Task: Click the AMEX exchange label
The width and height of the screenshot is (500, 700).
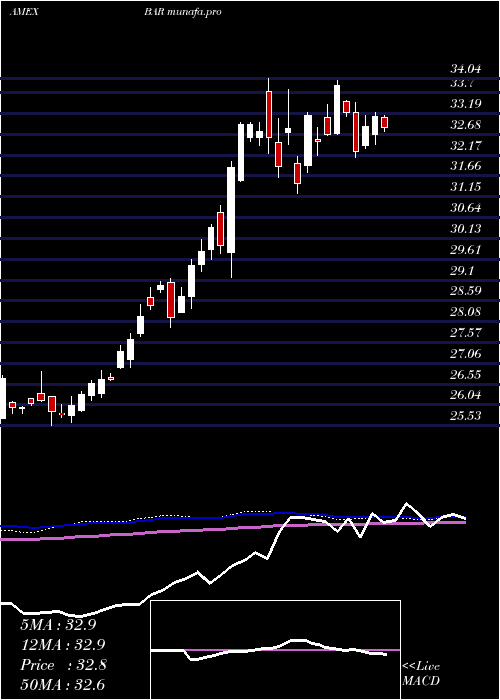Action: point(24,12)
